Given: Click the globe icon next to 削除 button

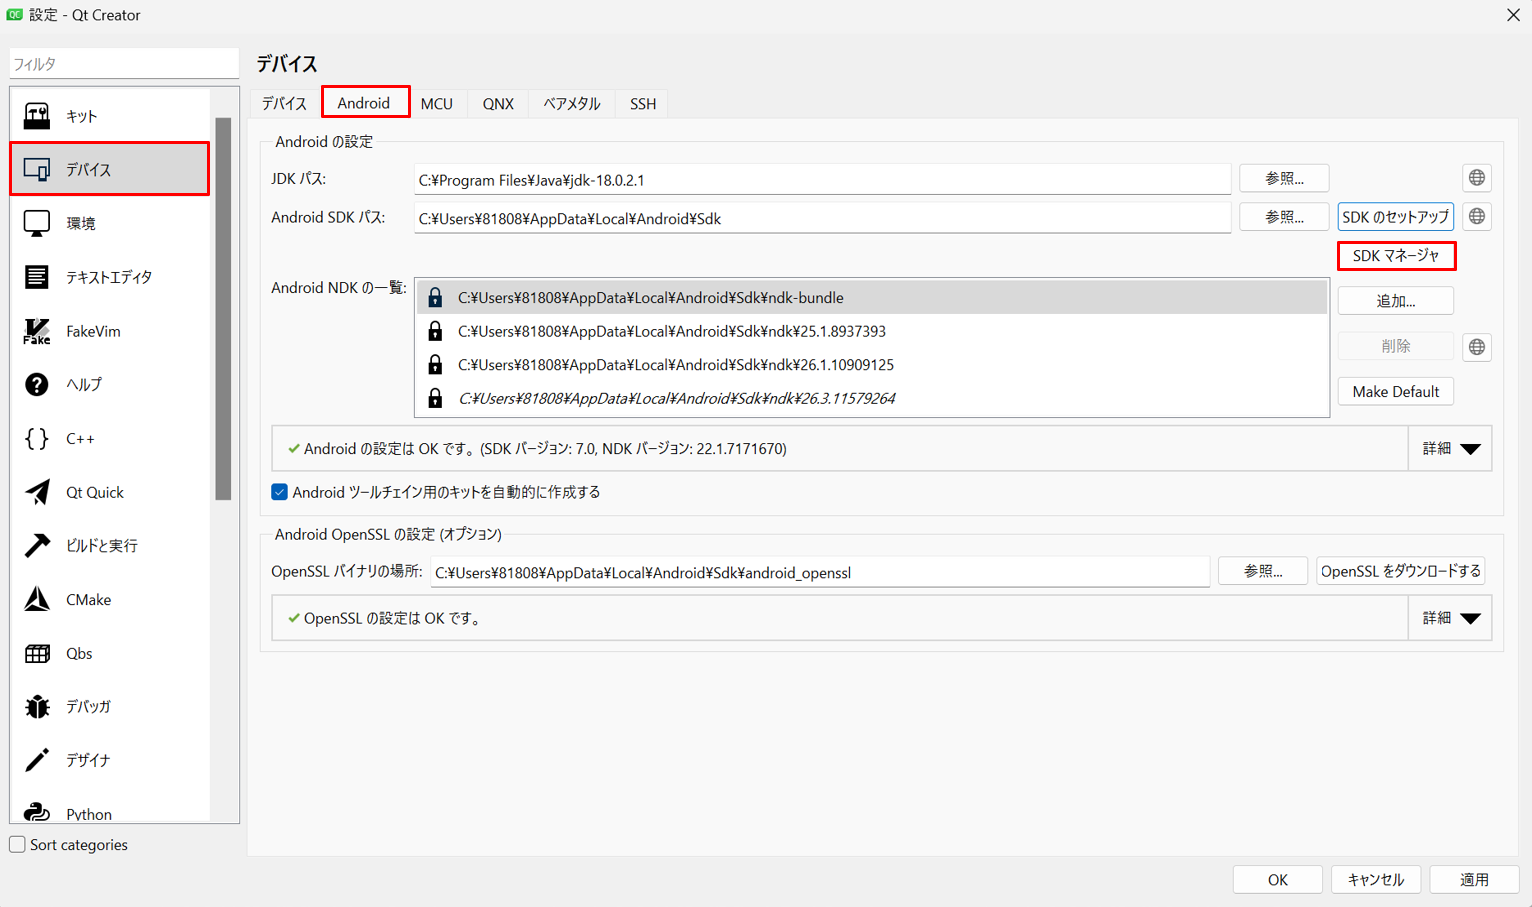Looking at the screenshot, I should 1476,347.
